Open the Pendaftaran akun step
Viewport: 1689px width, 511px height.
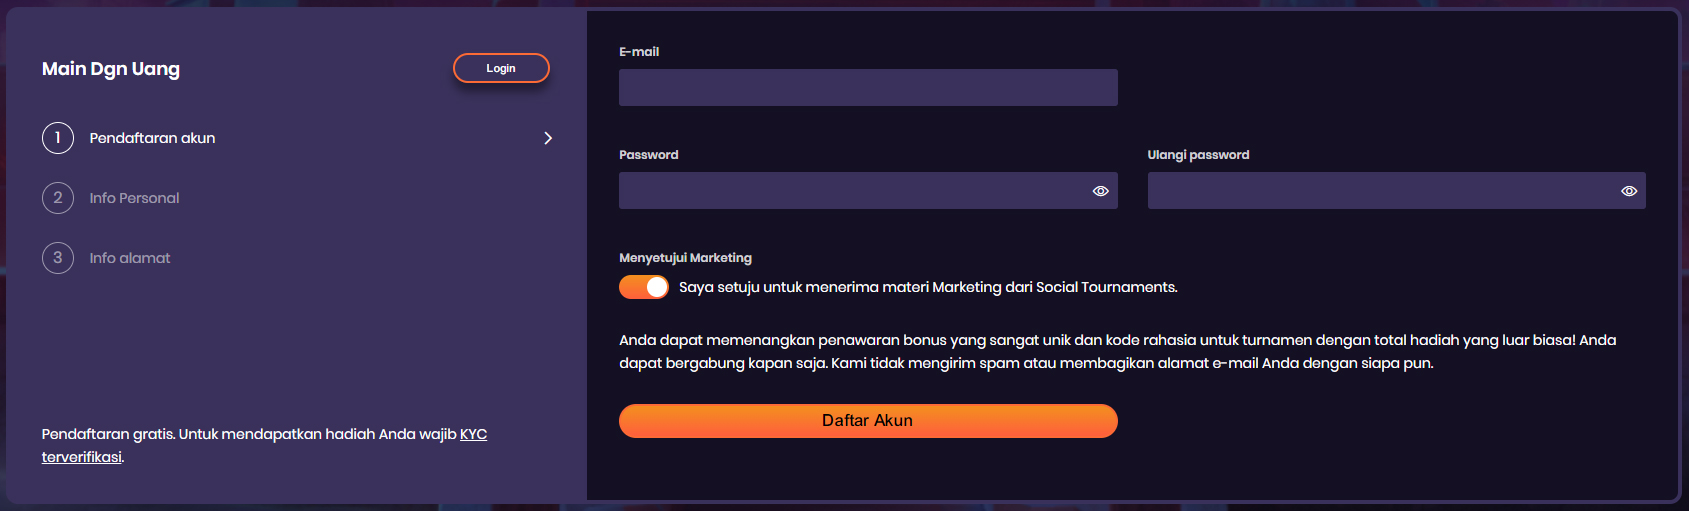(x=152, y=138)
